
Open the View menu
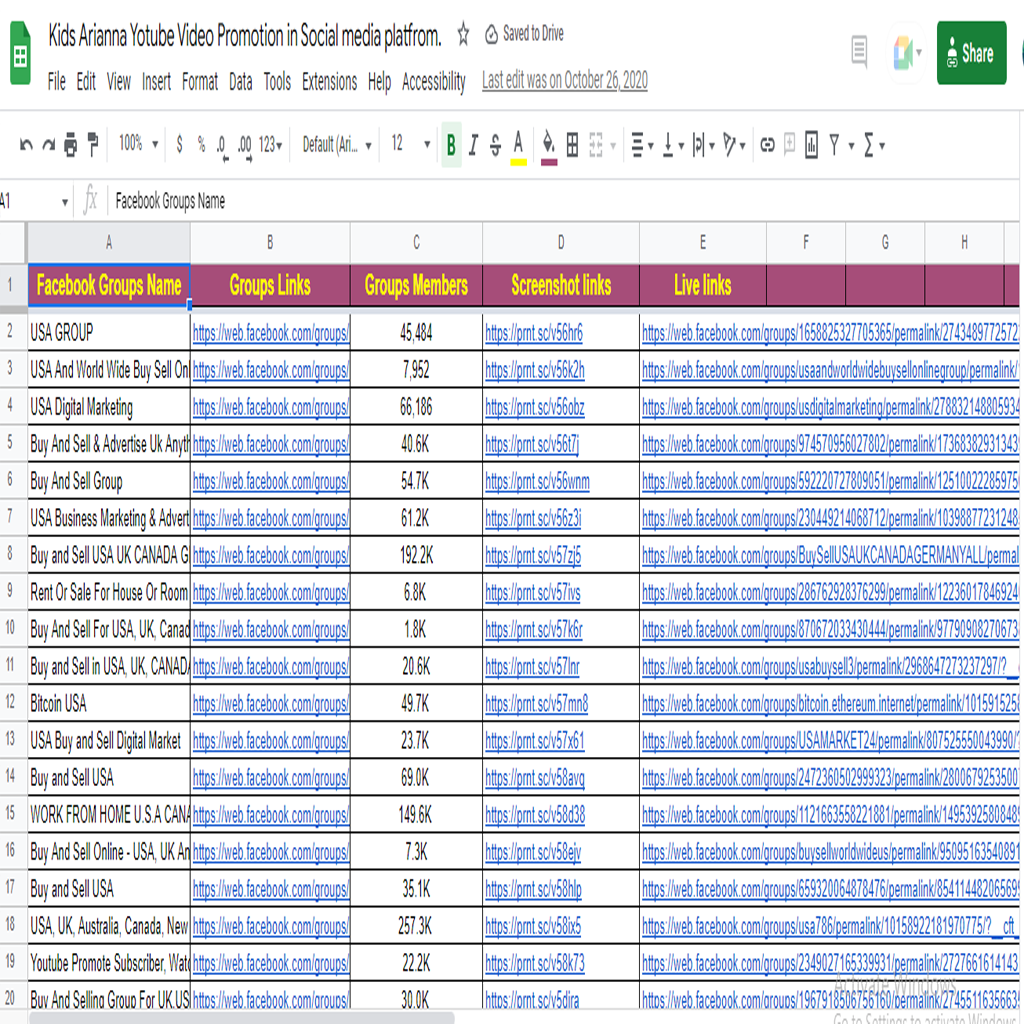[x=119, y=82]
